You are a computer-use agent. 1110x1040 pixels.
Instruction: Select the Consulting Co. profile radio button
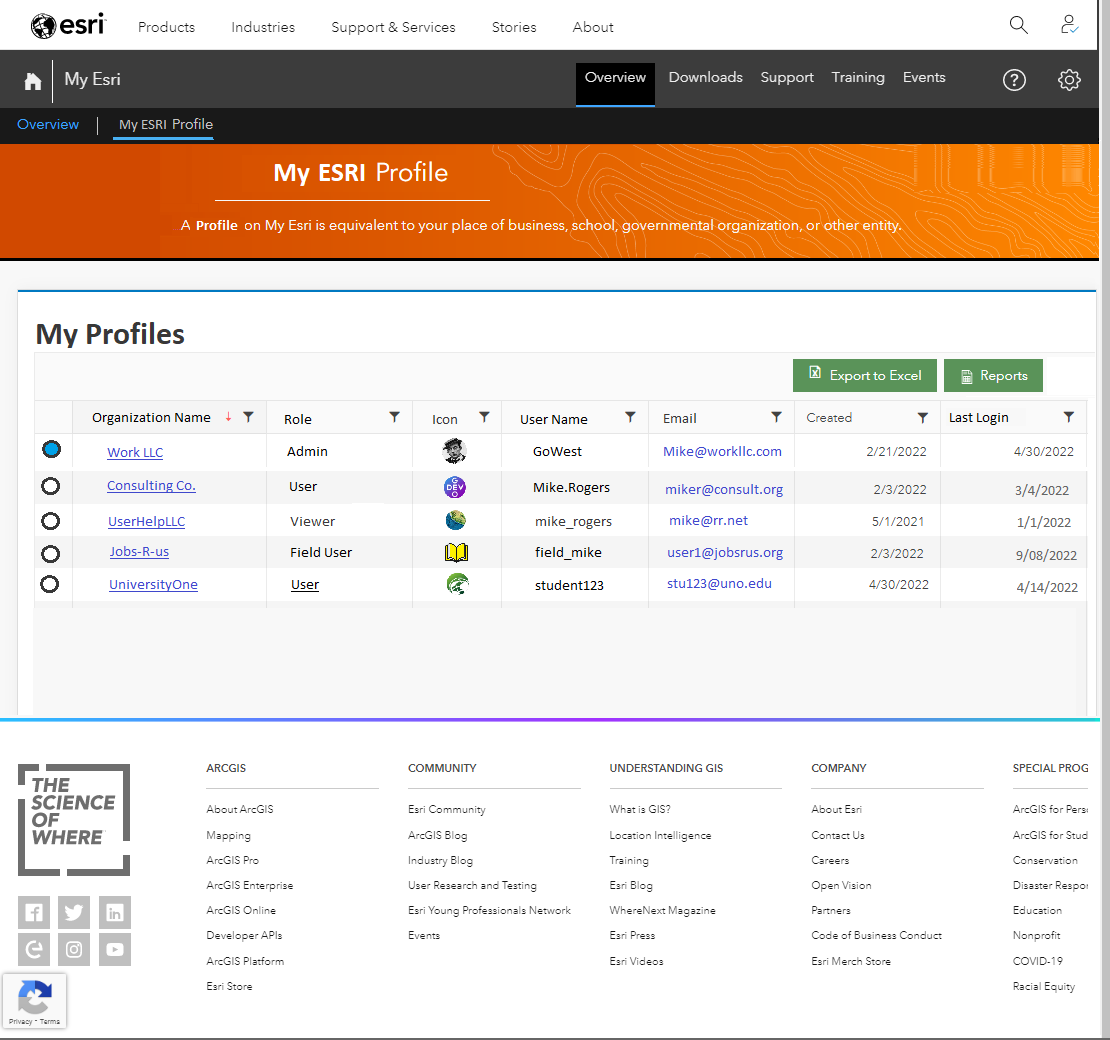click(51, 486)
